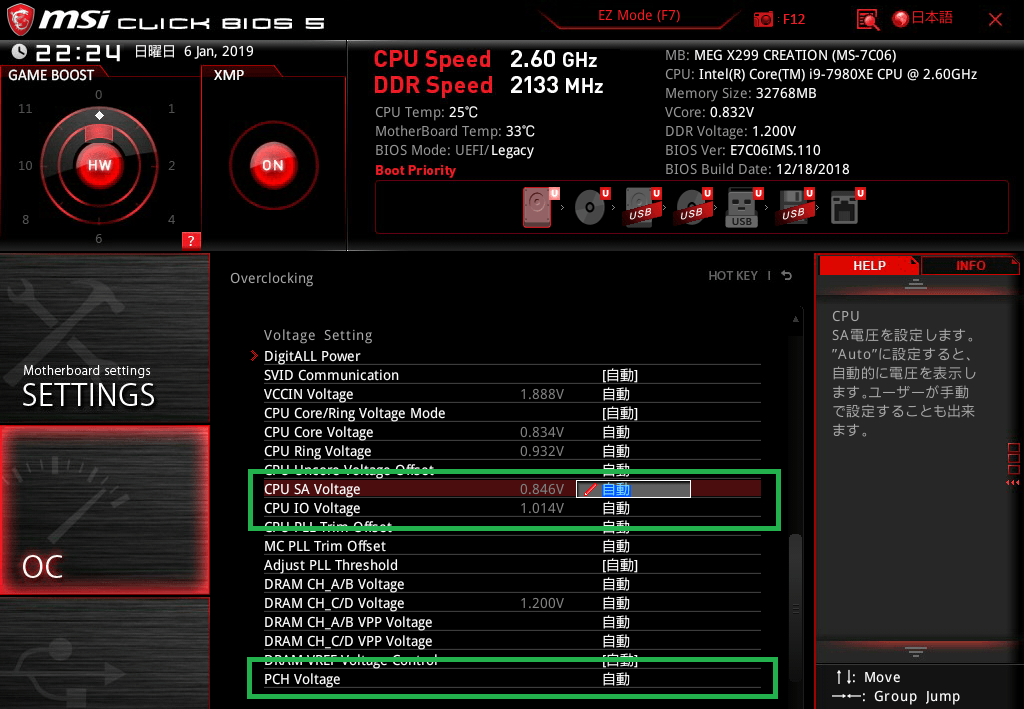Open the Game Boost red question mark help
The height and width of the screenshot is (709, 1024).
pyautogui.click(x=191, y=240)
